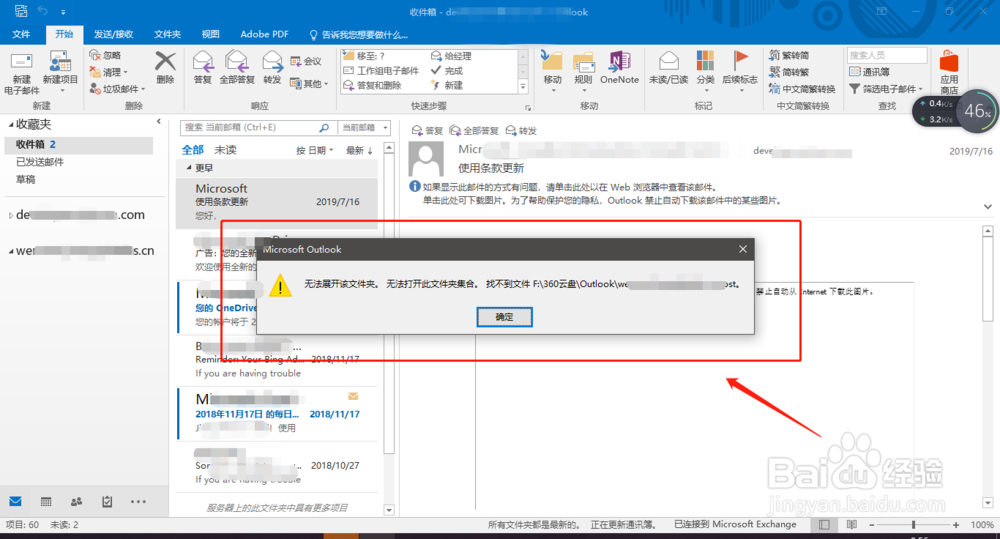Screen dimensions: 1000x539
Task: Open the Adobe PDF tab
Action: tap(264, 34)
